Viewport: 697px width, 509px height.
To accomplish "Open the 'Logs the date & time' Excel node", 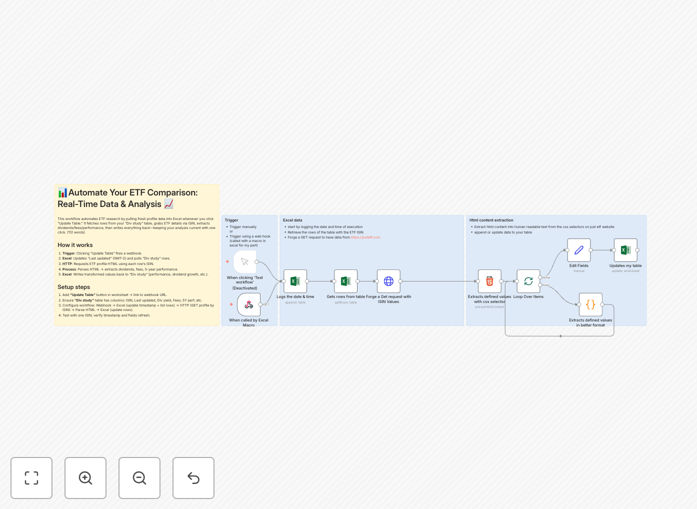I will coord(295,281).
